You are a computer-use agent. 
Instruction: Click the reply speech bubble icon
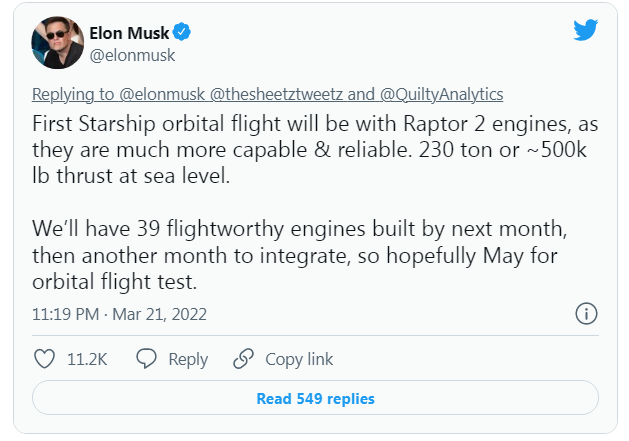(146, 359)
